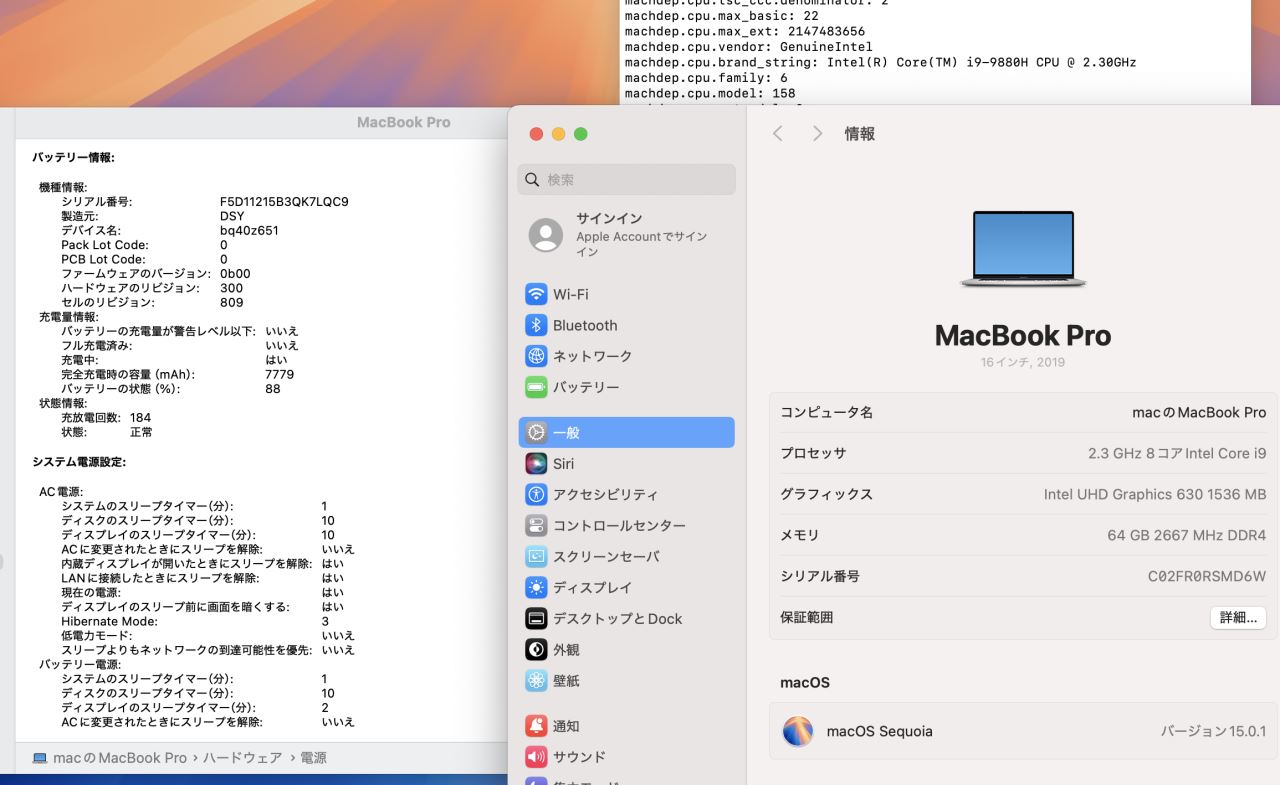Click ハードウェア in System Information path bar

click(242, 758)
